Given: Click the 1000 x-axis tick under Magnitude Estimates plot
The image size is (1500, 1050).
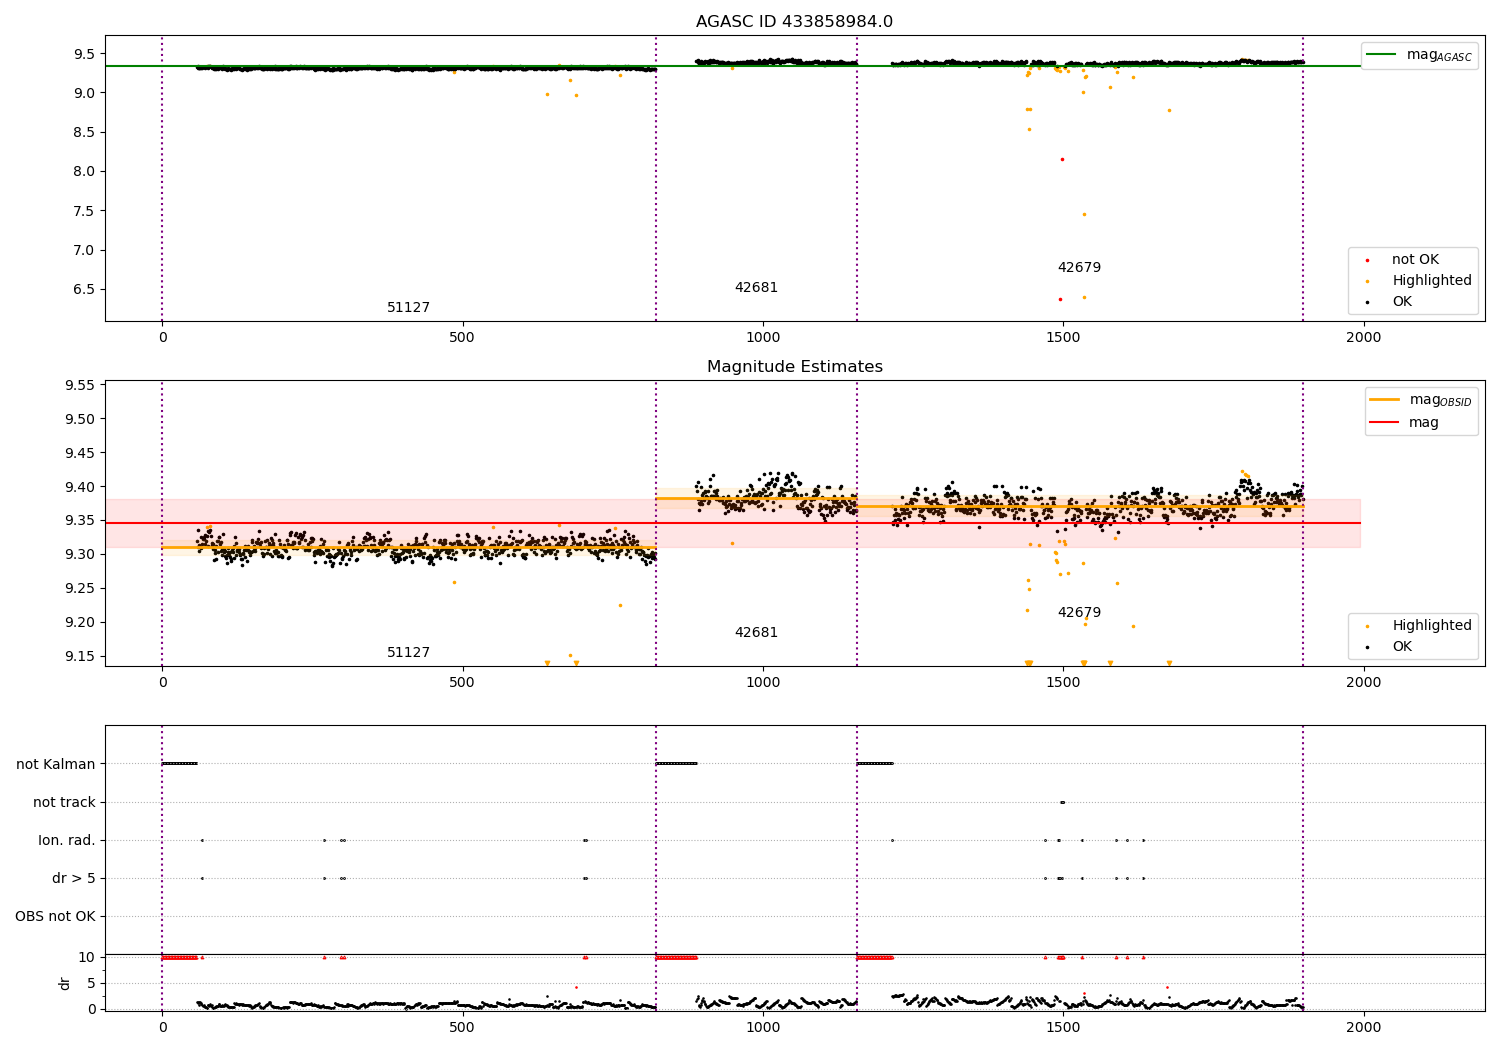Looking at the screenshot, I should pos(763,683).
